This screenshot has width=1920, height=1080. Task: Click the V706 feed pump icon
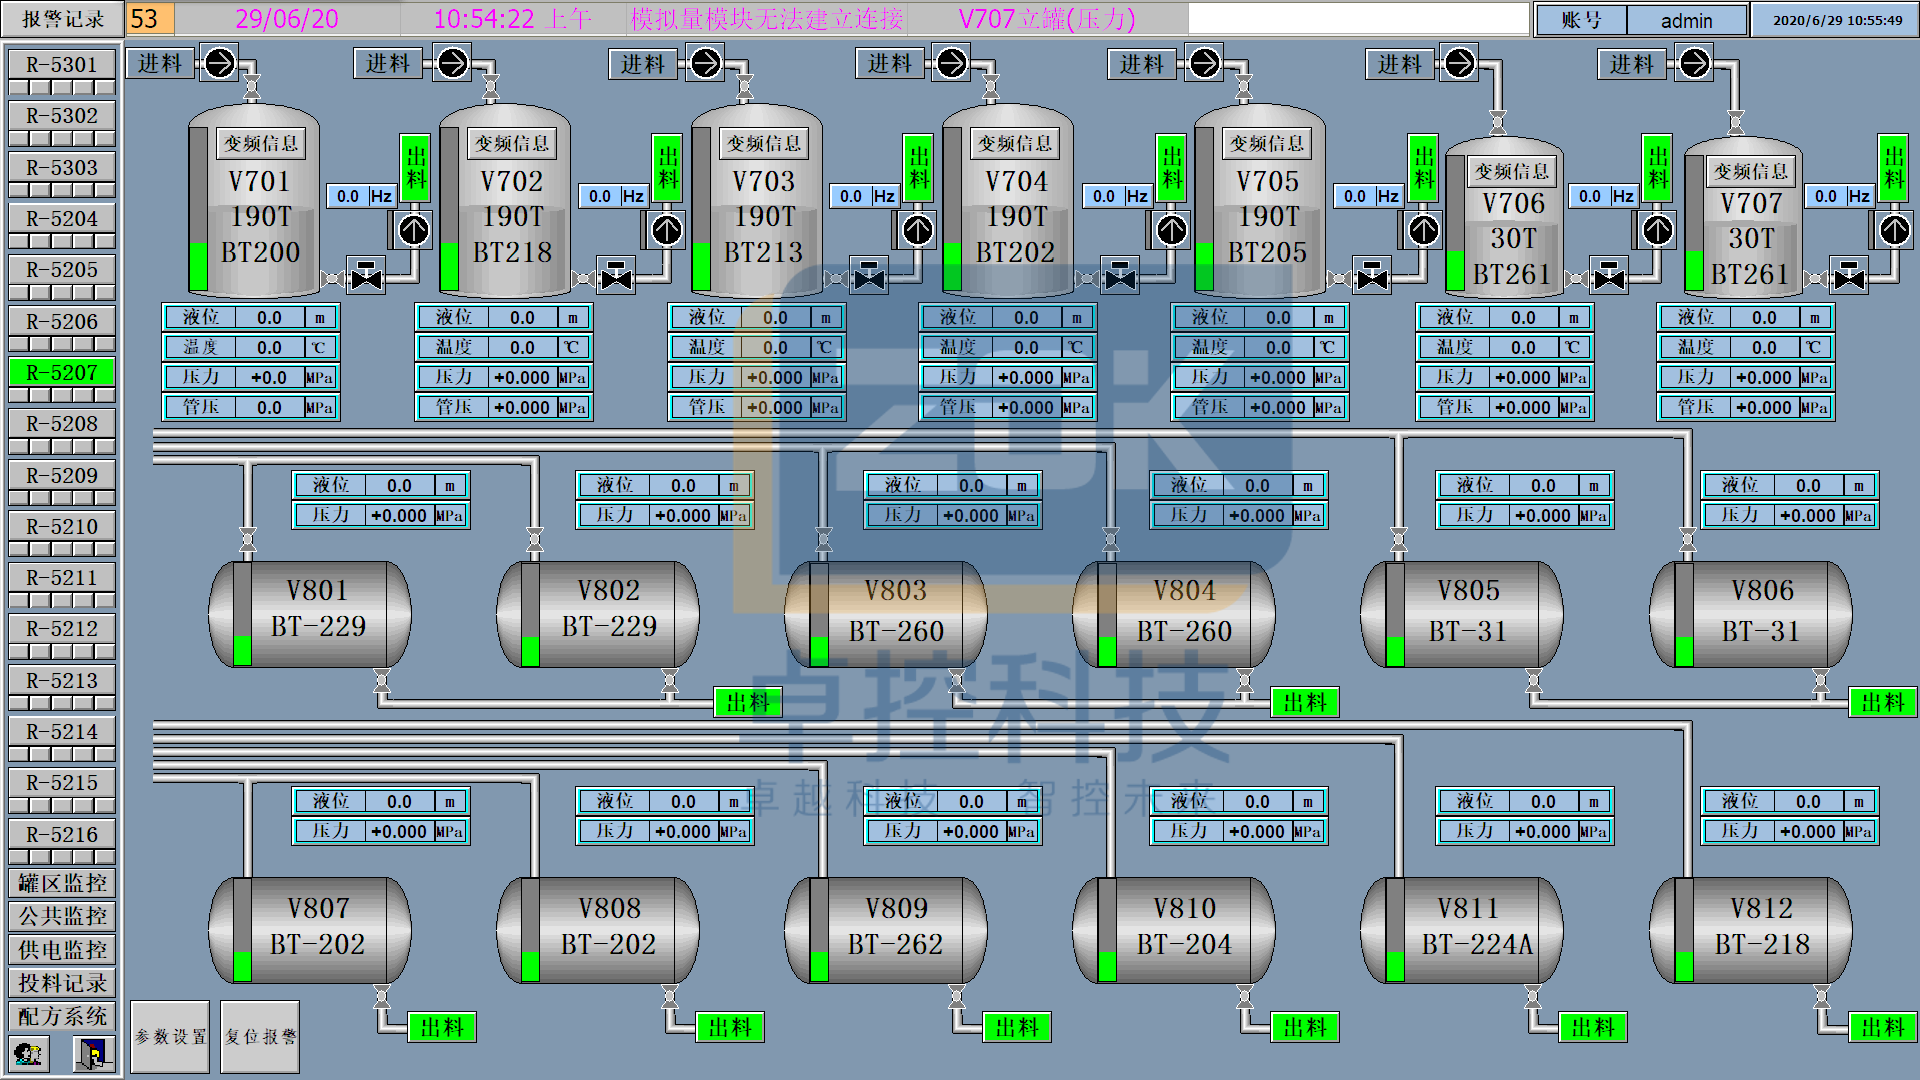[1459, 64]
